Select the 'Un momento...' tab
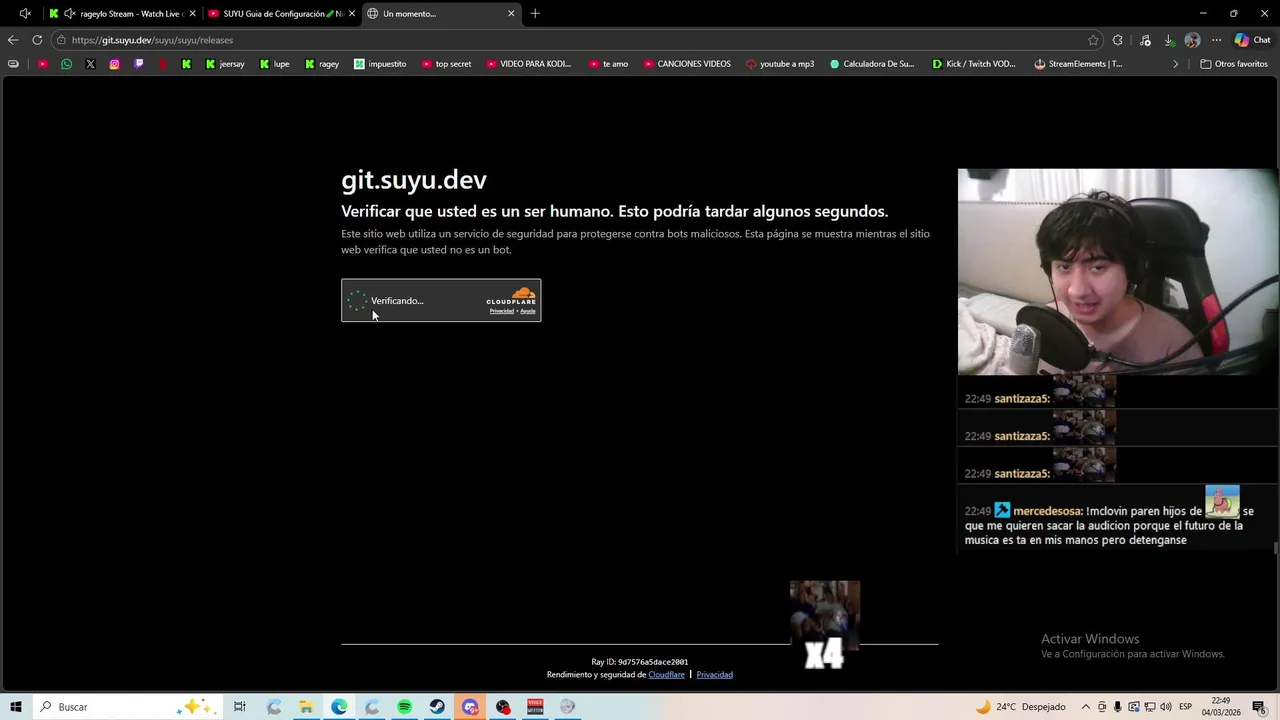The height and width of the screenshot is (720, 1280). [x=440, y=14]
